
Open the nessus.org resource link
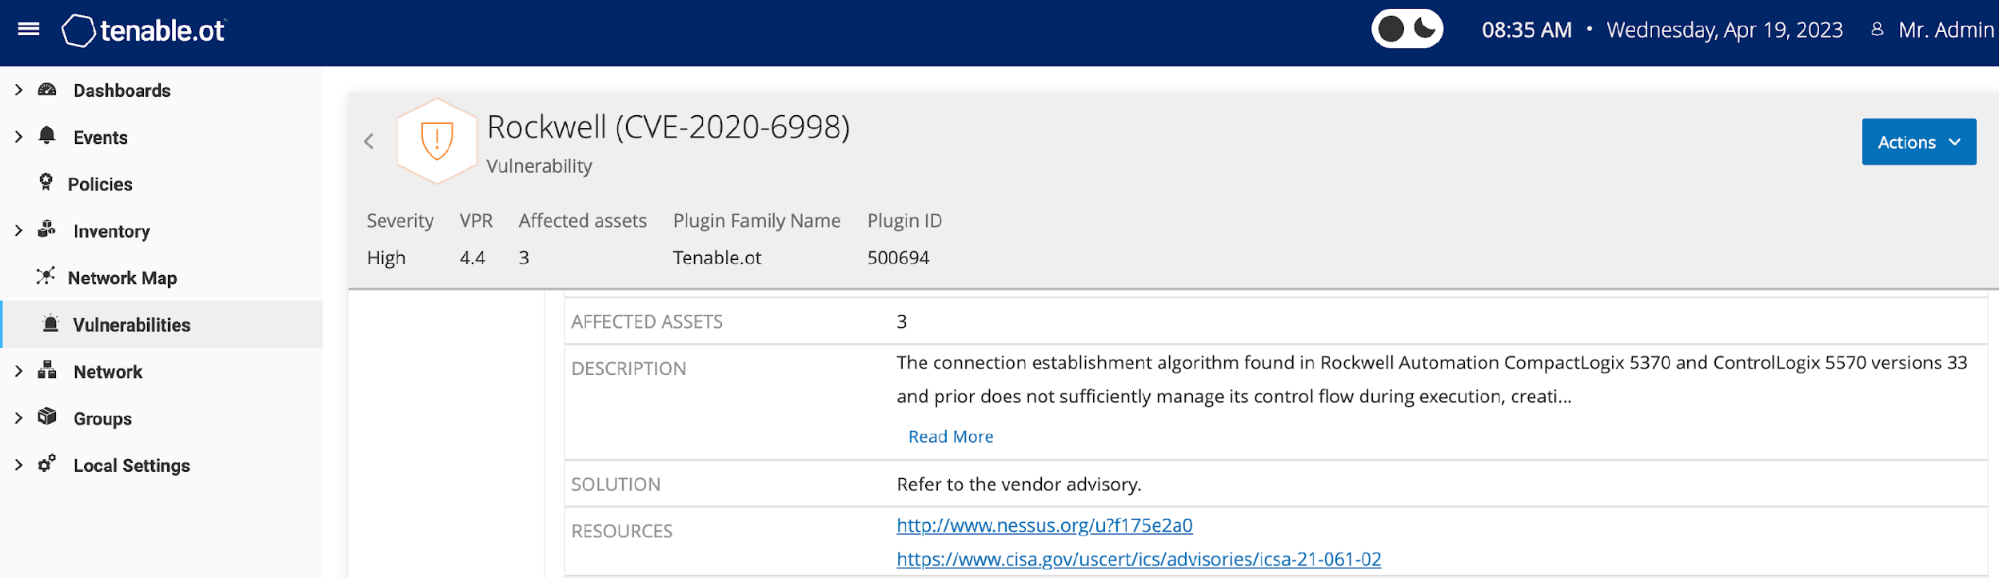pos(1044,525)
